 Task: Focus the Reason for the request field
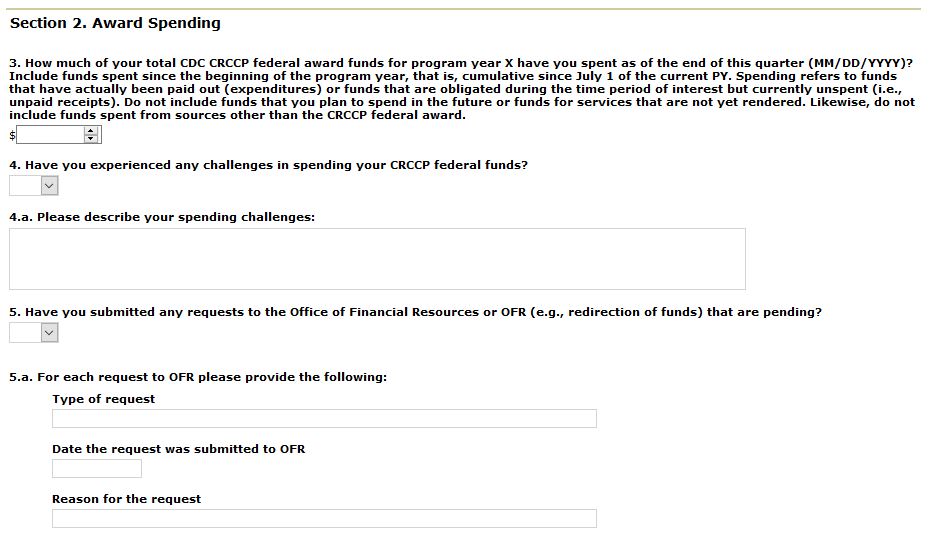(324, 518)
